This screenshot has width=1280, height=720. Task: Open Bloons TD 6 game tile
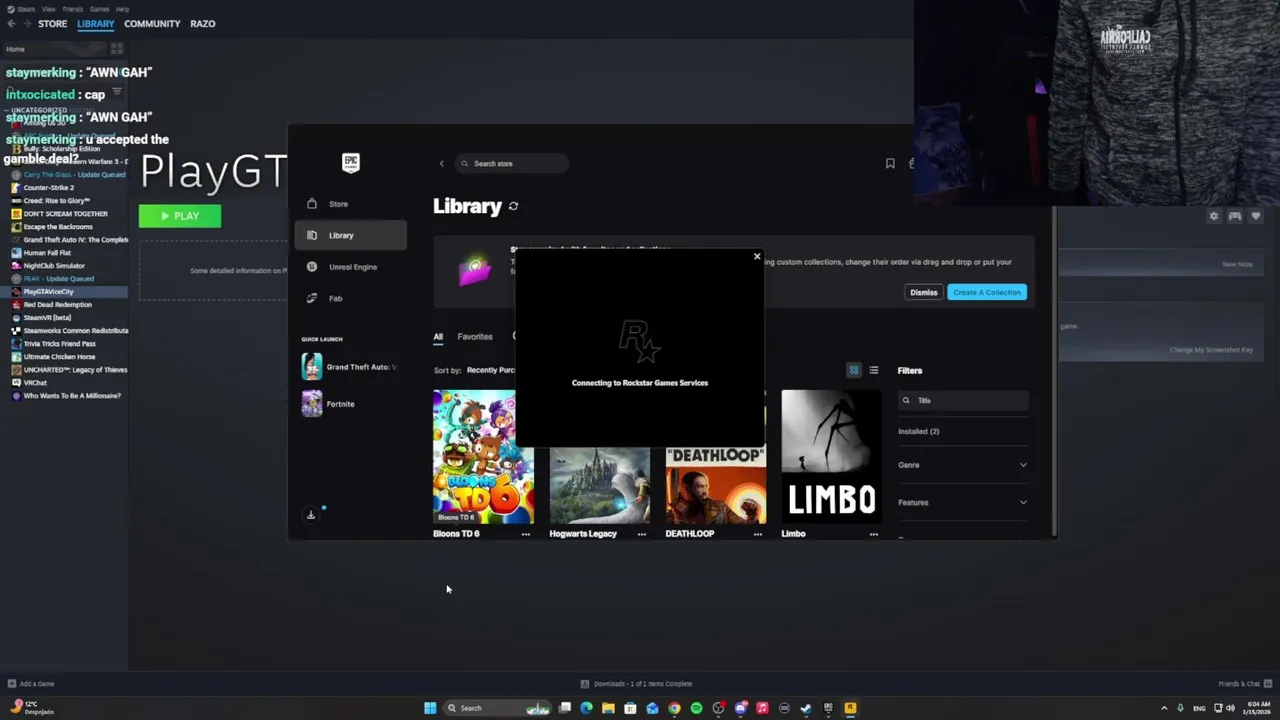click(483, 457)
